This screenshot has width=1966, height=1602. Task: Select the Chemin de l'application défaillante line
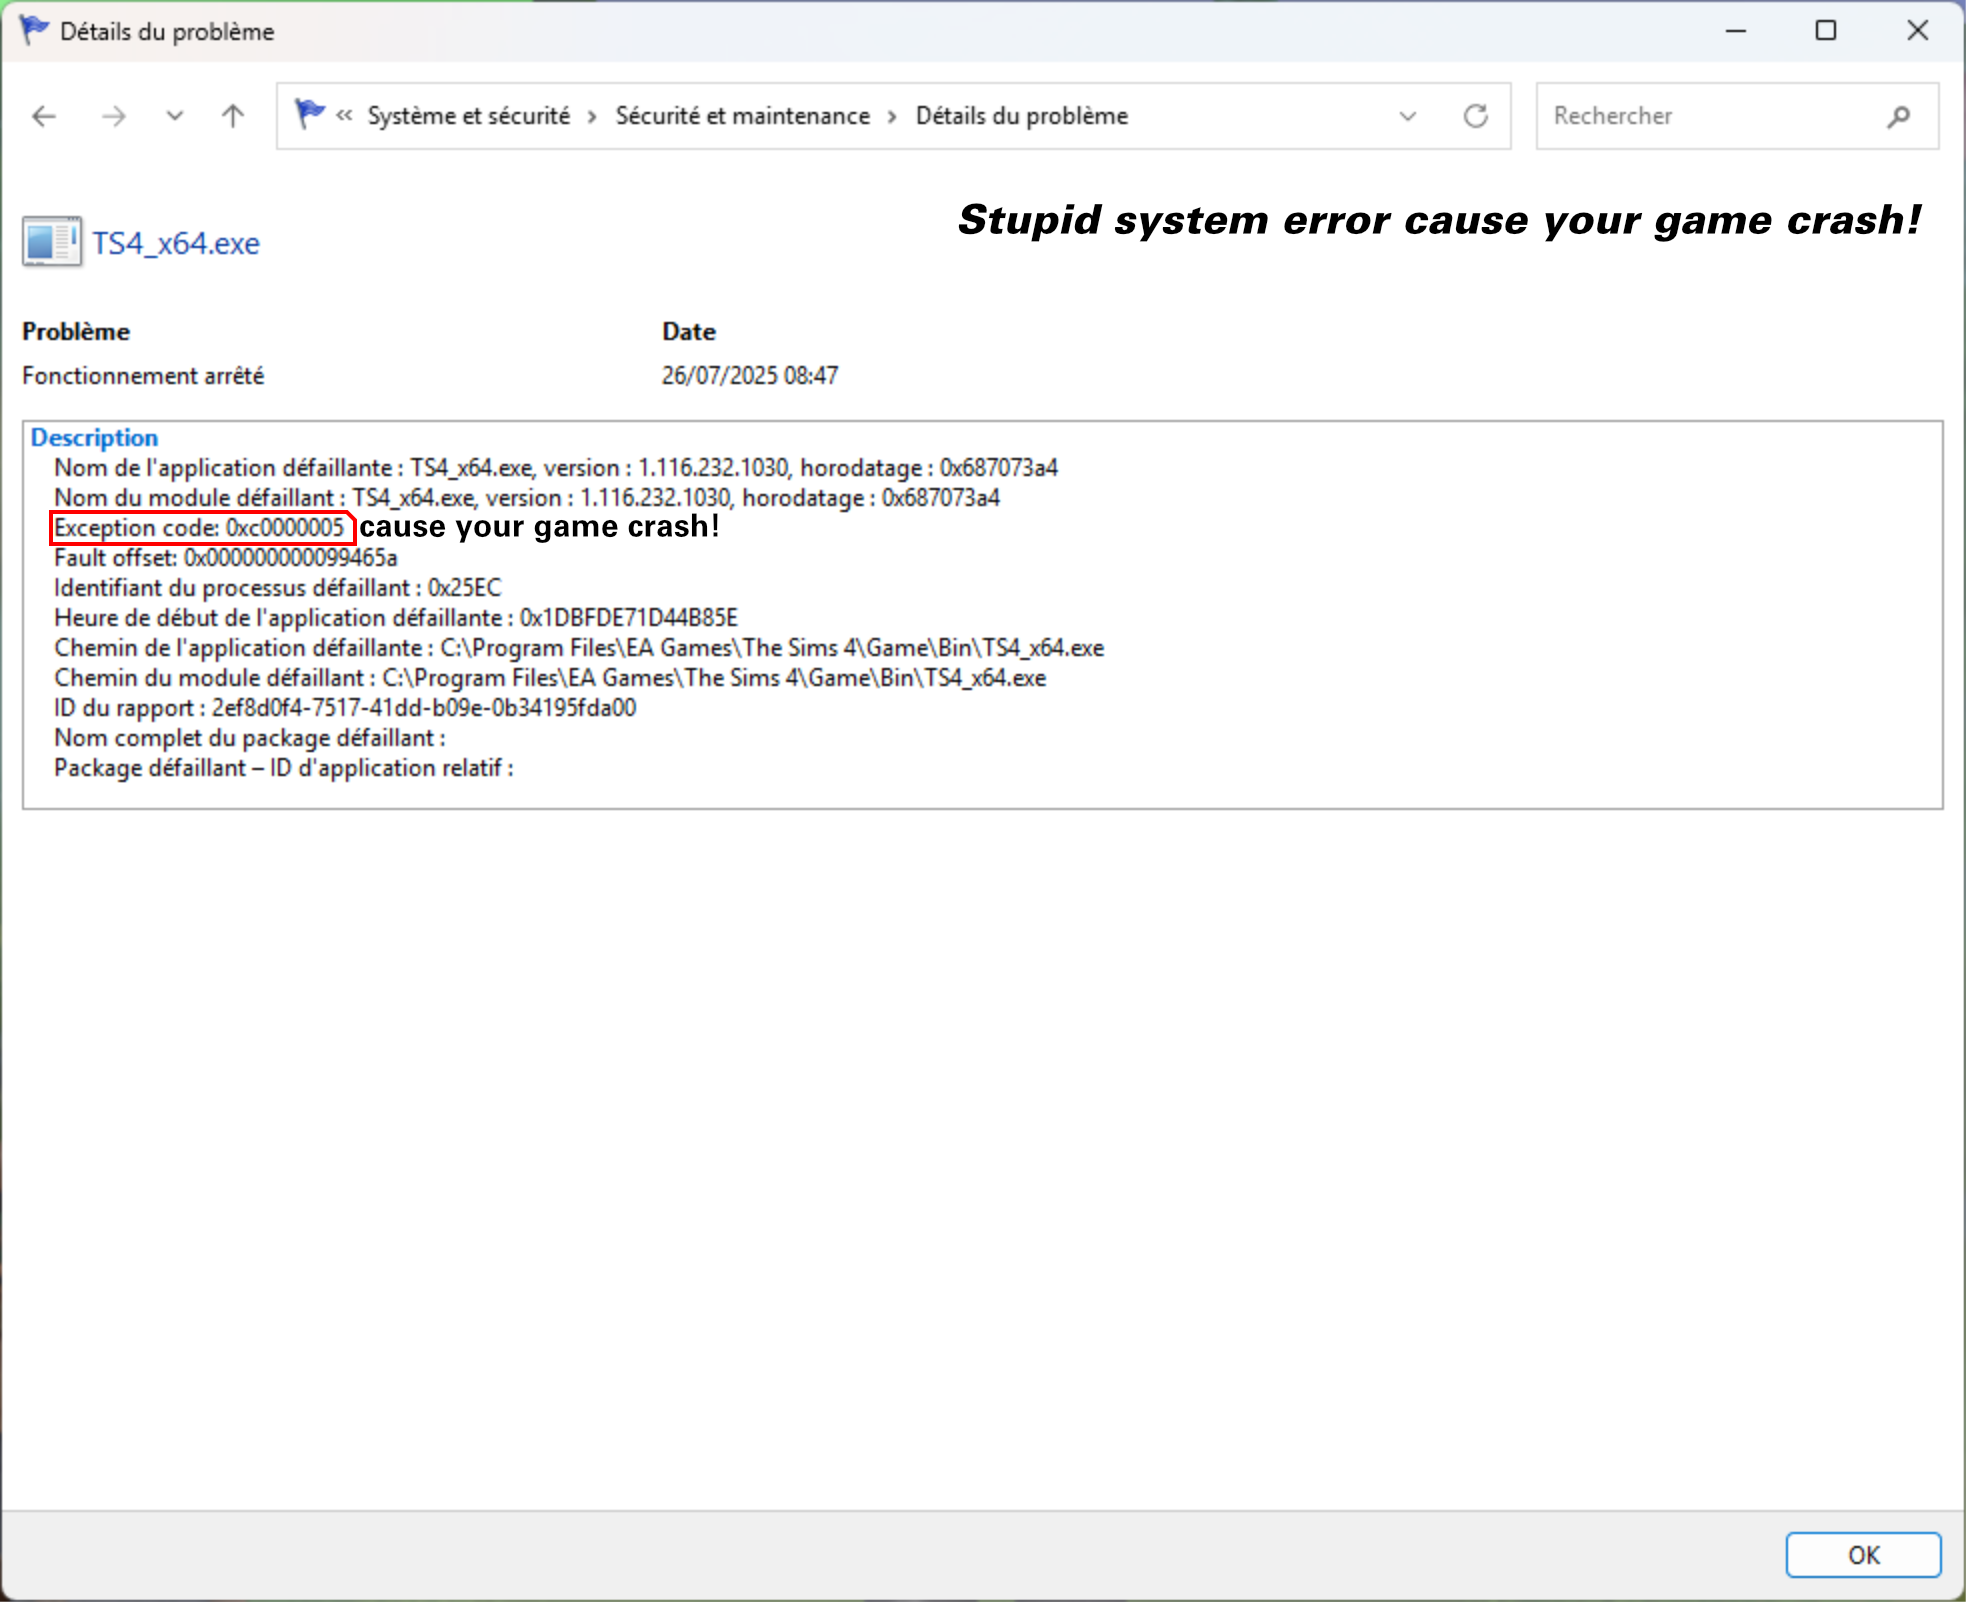[x=579, y=648]
